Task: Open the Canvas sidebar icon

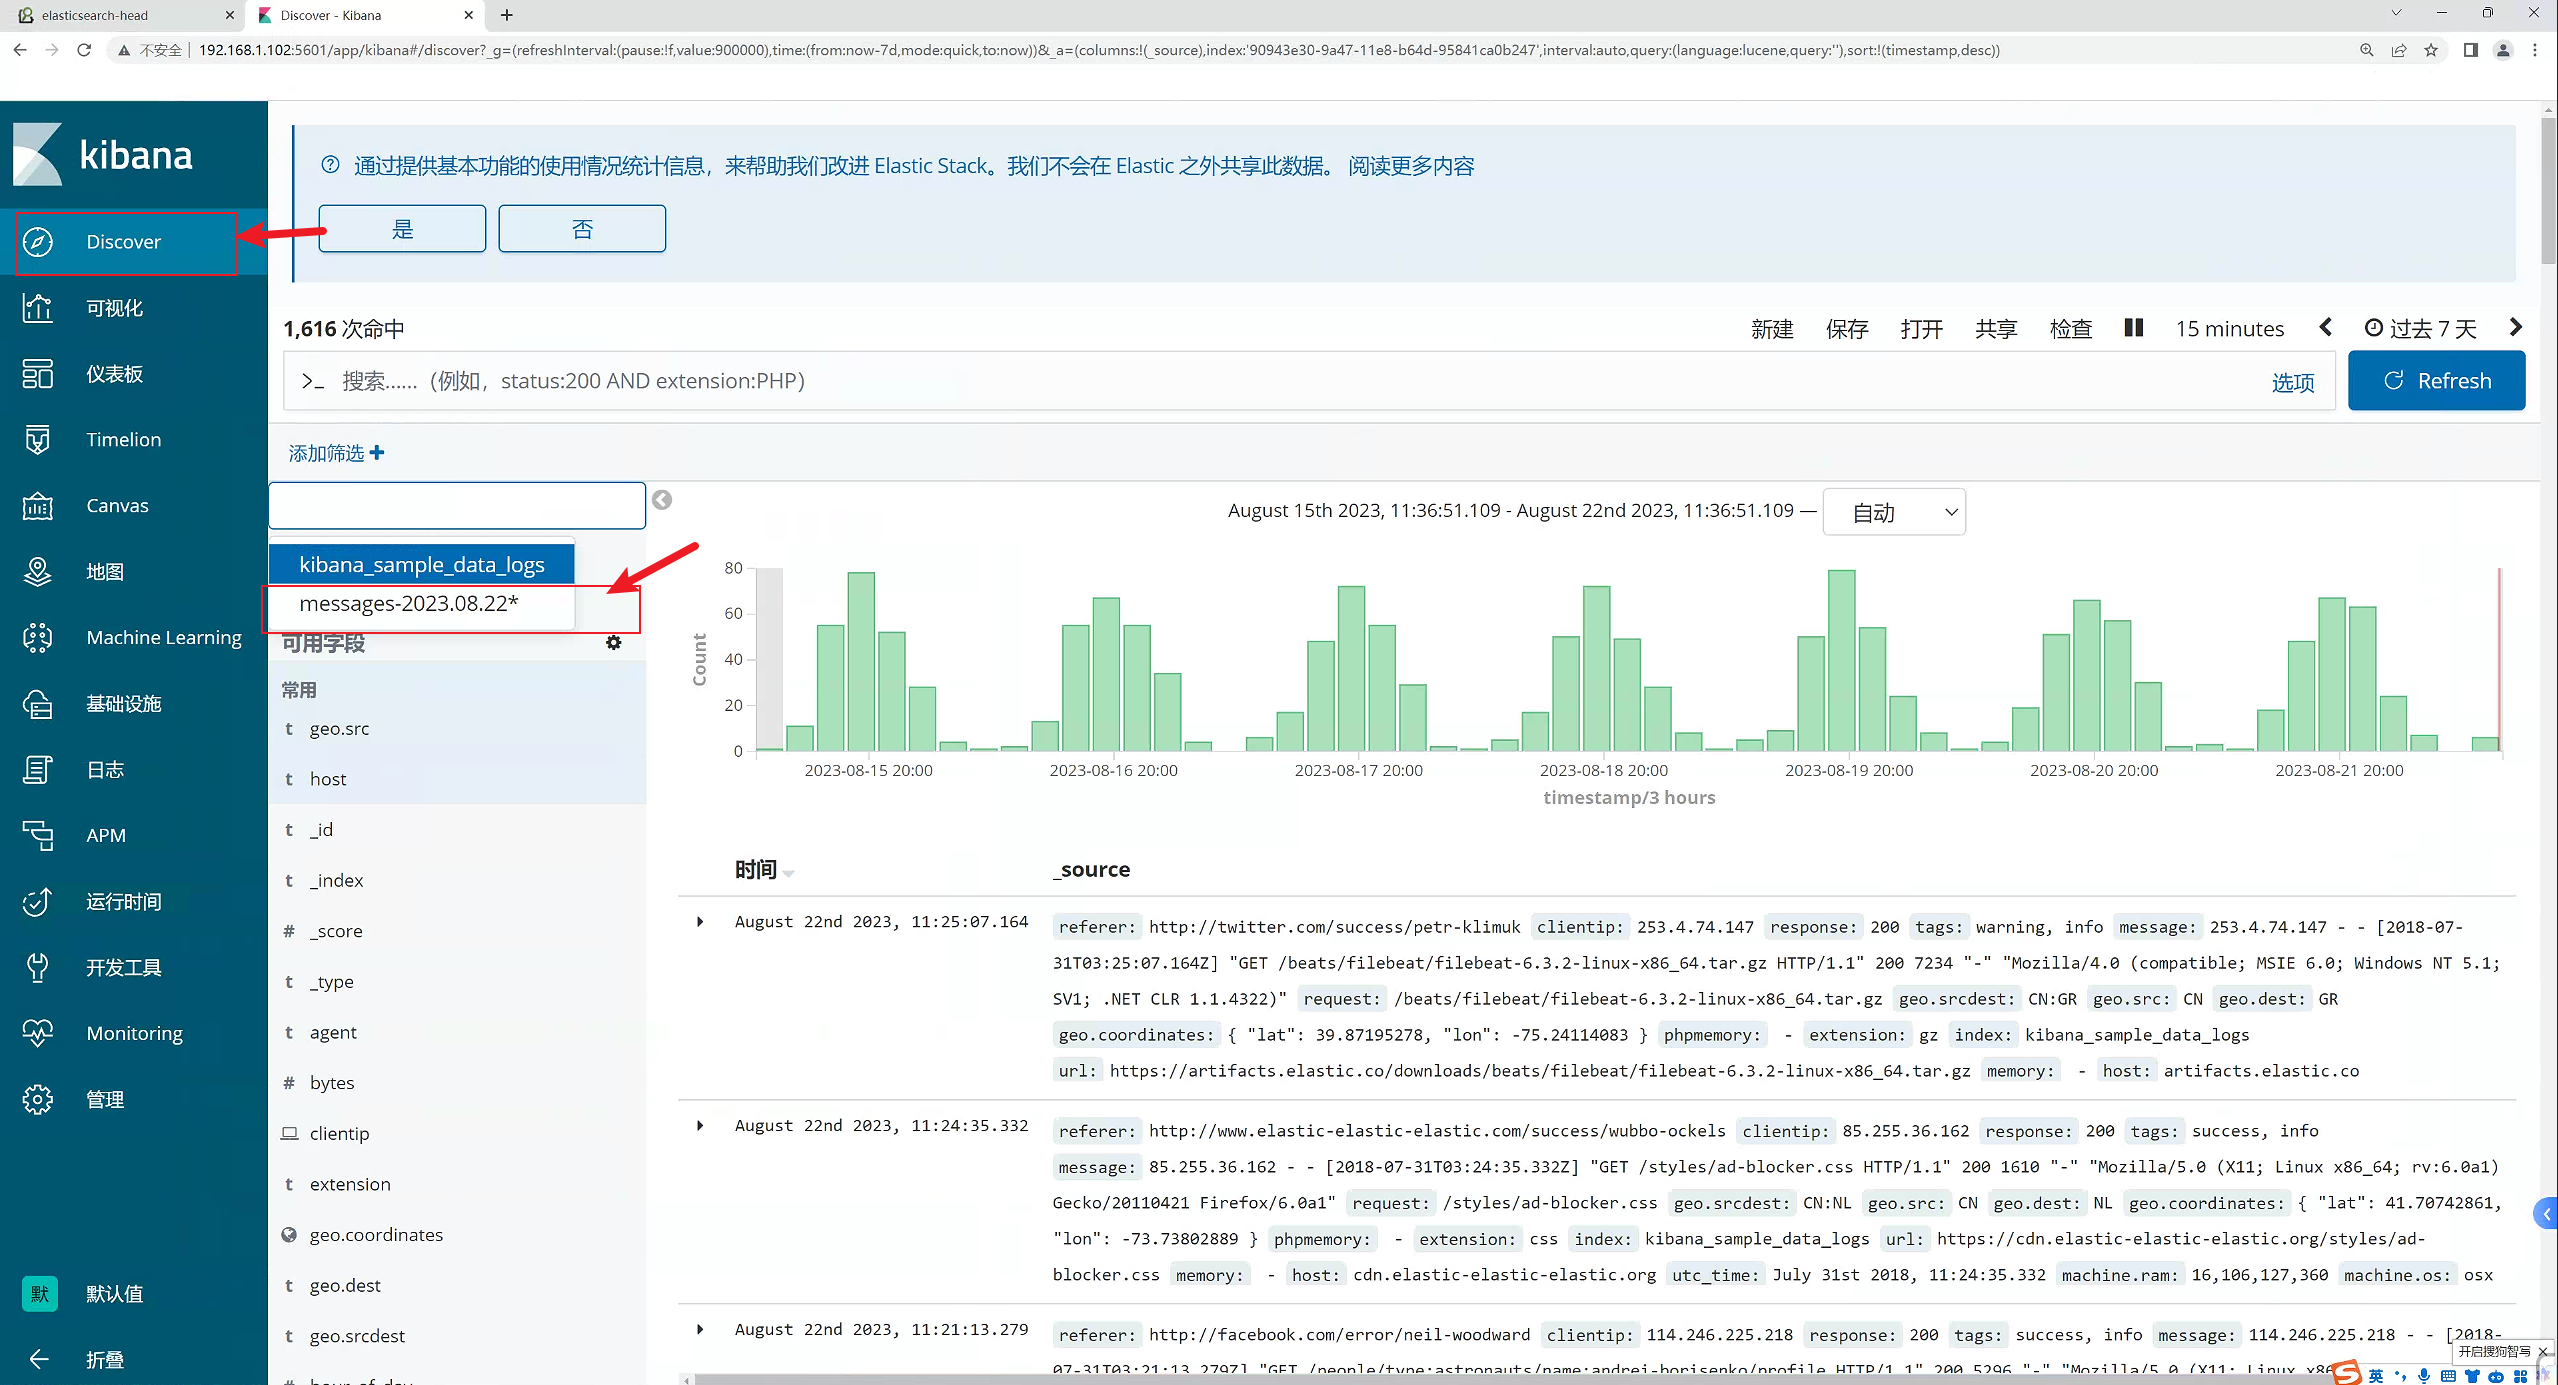Action: pos(37,506)
